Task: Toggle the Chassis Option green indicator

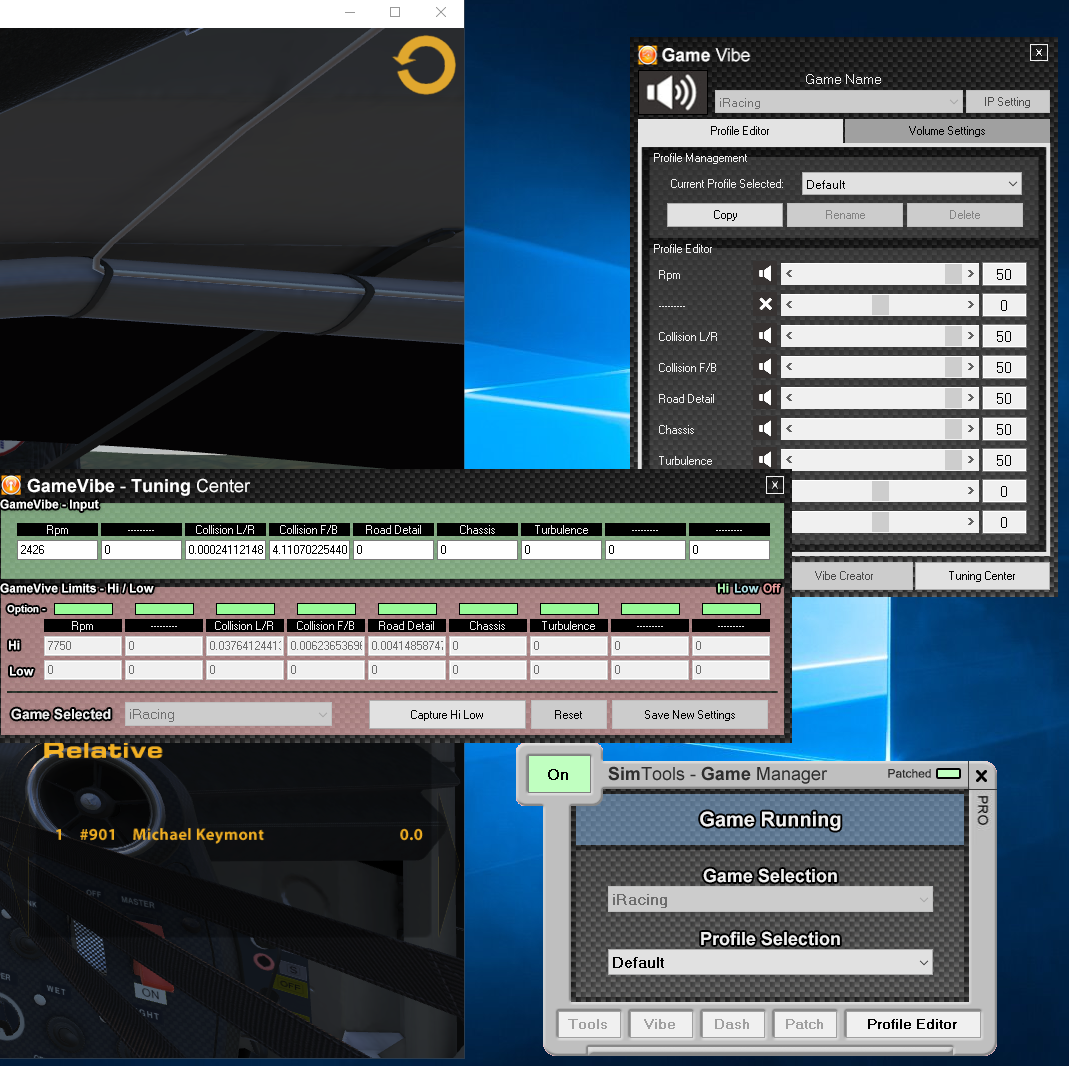Action: (488, 609)
